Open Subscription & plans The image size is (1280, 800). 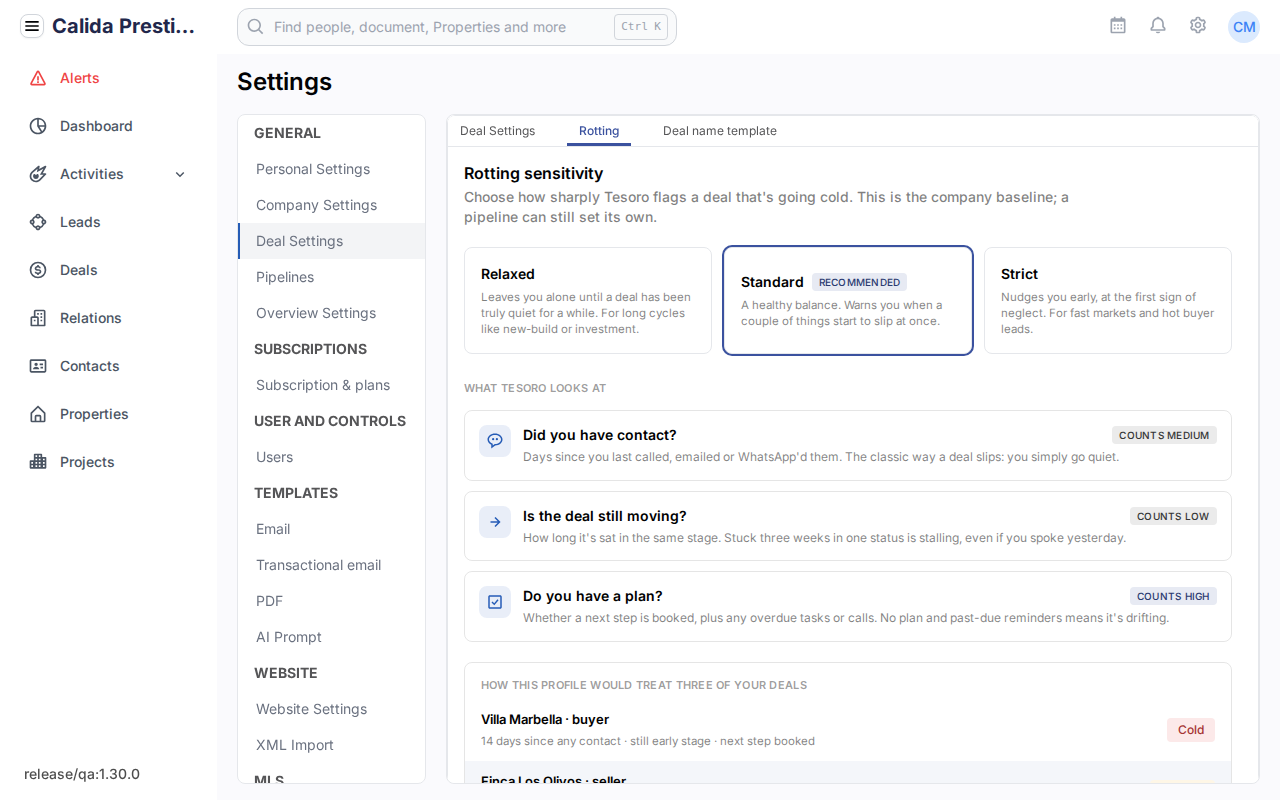point(332,385)
